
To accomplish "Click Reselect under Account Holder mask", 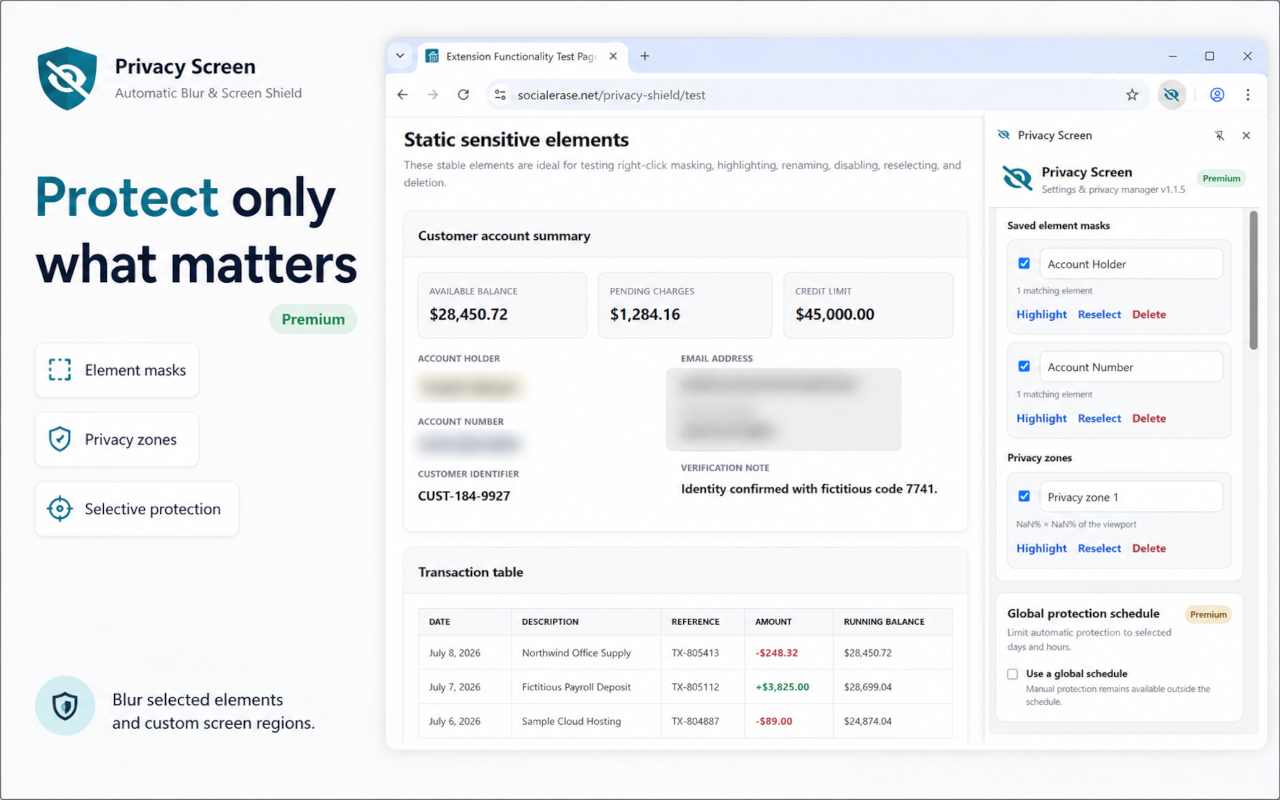I will coord(1100,314).
